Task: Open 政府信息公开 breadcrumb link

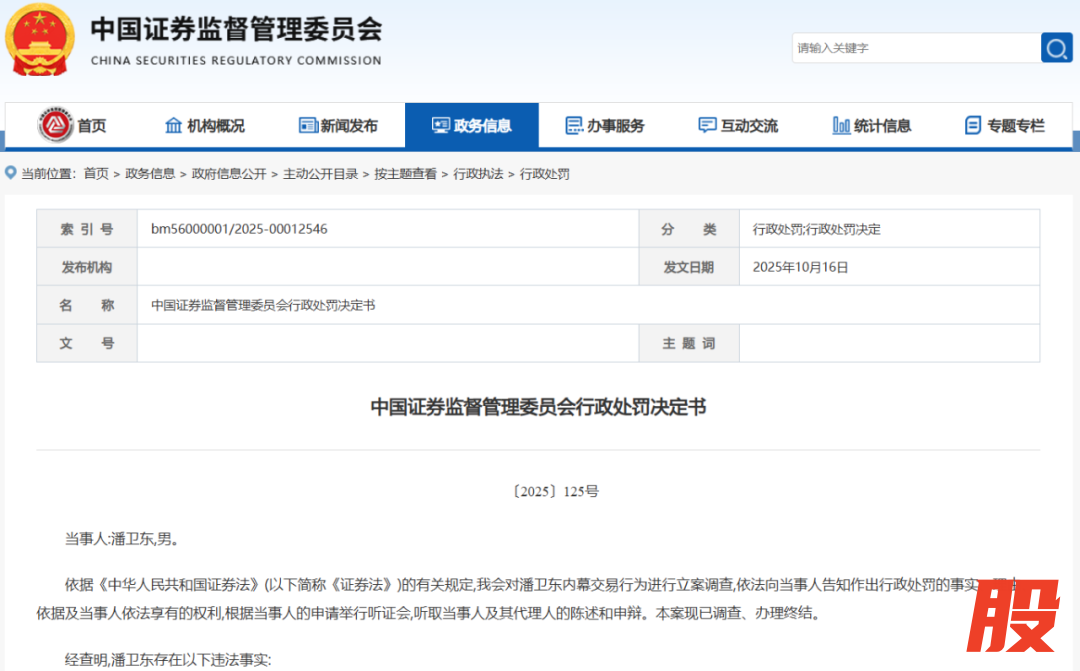Action: click(x=229, y=174)
